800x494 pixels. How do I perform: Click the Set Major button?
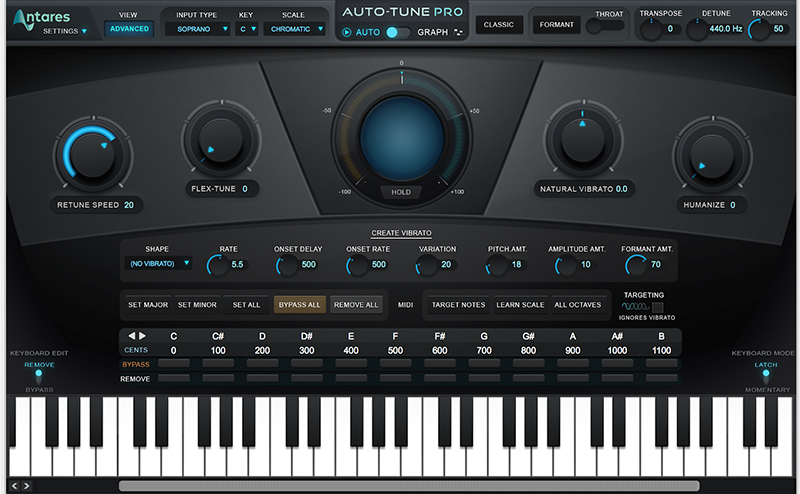coord(147,305)
